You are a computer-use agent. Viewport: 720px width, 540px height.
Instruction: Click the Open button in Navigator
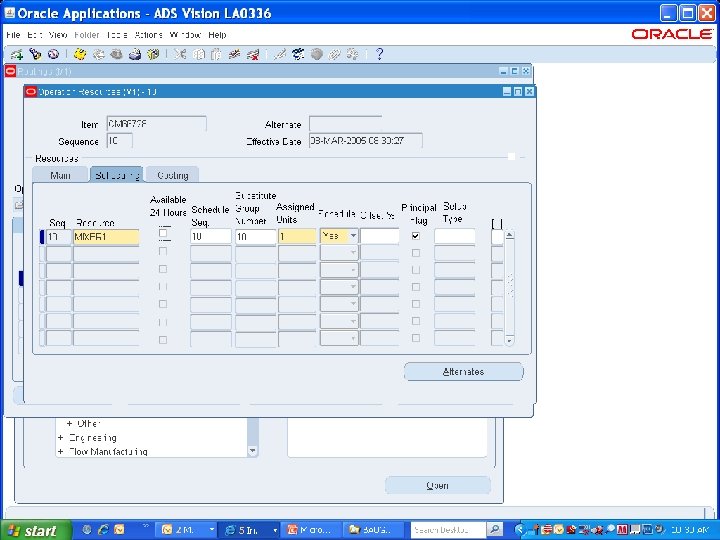pyautogui.click(x=438, y=485)
